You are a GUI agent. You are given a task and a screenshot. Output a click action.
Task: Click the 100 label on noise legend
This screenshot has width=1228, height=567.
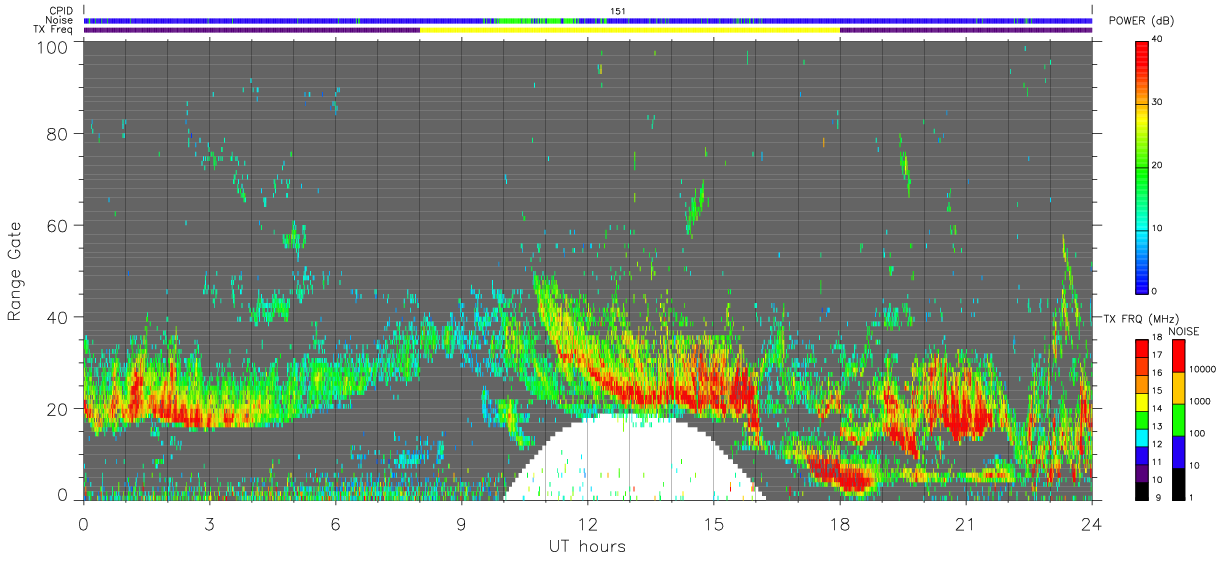coord(1197,433)
